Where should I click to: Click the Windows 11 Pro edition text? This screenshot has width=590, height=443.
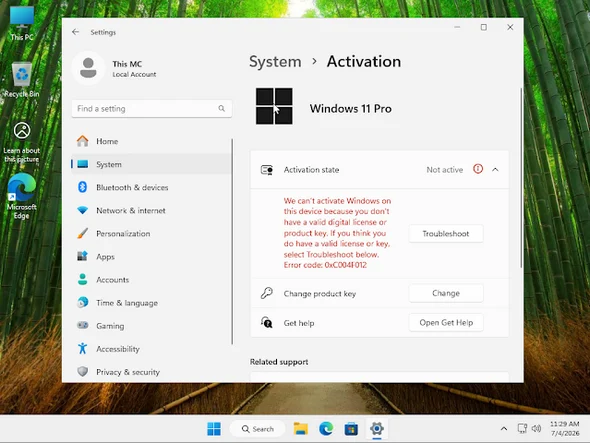pos(350,108)
